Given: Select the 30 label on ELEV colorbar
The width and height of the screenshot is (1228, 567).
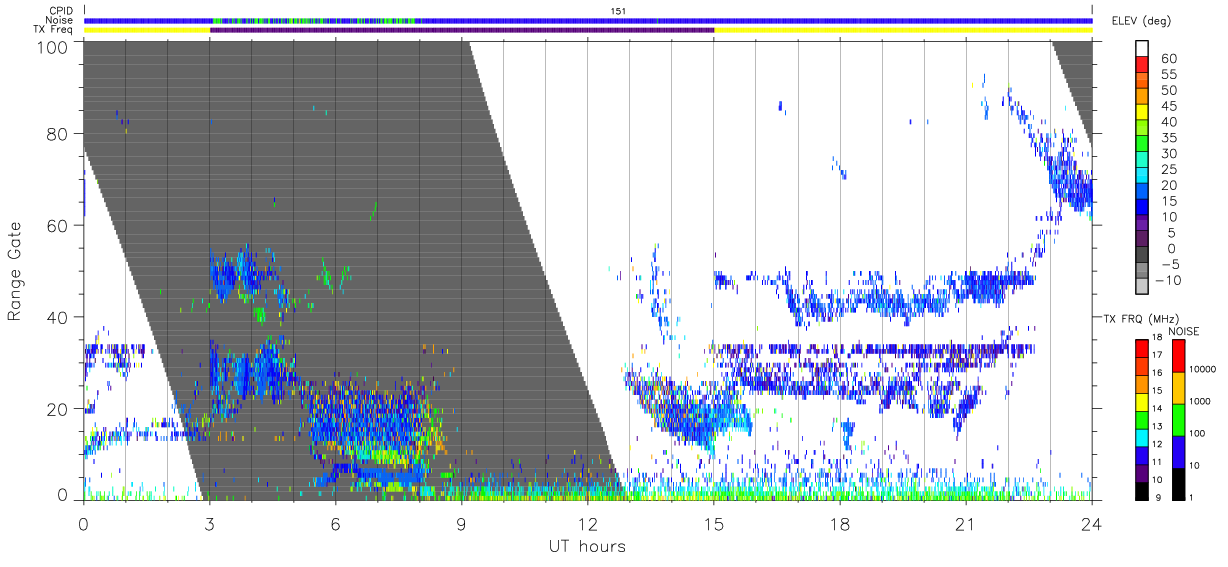Looking at the screenshot, I should pyautogui.click(x=1169, y=153).
